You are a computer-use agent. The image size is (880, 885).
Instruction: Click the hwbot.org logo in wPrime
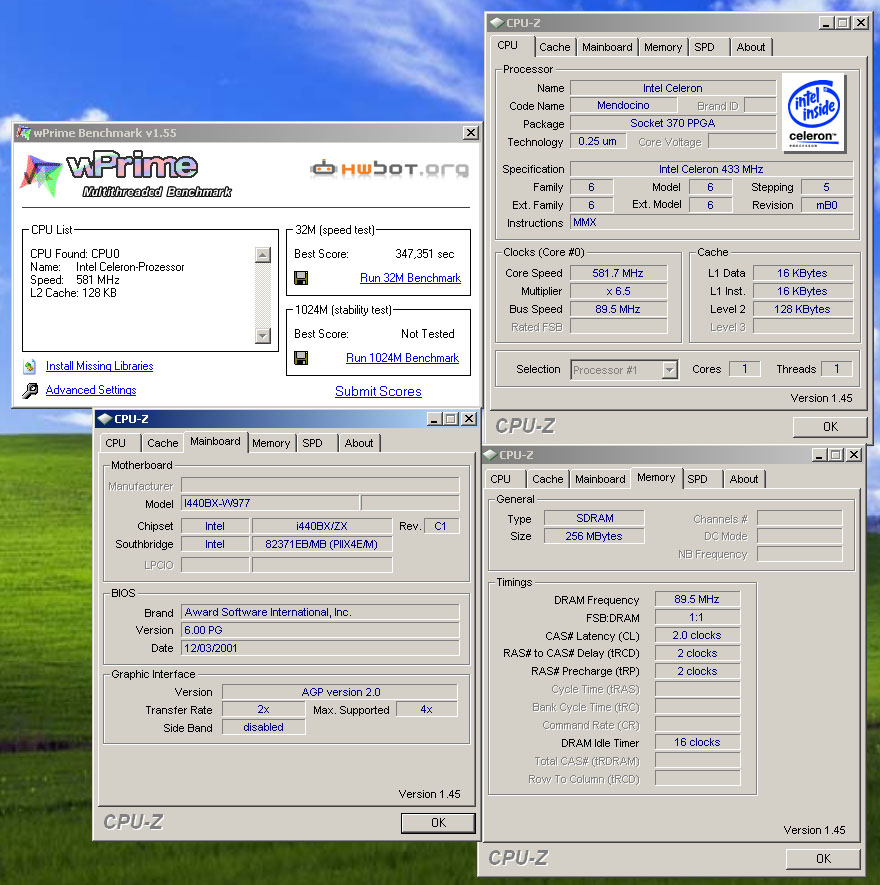point(389,168)
